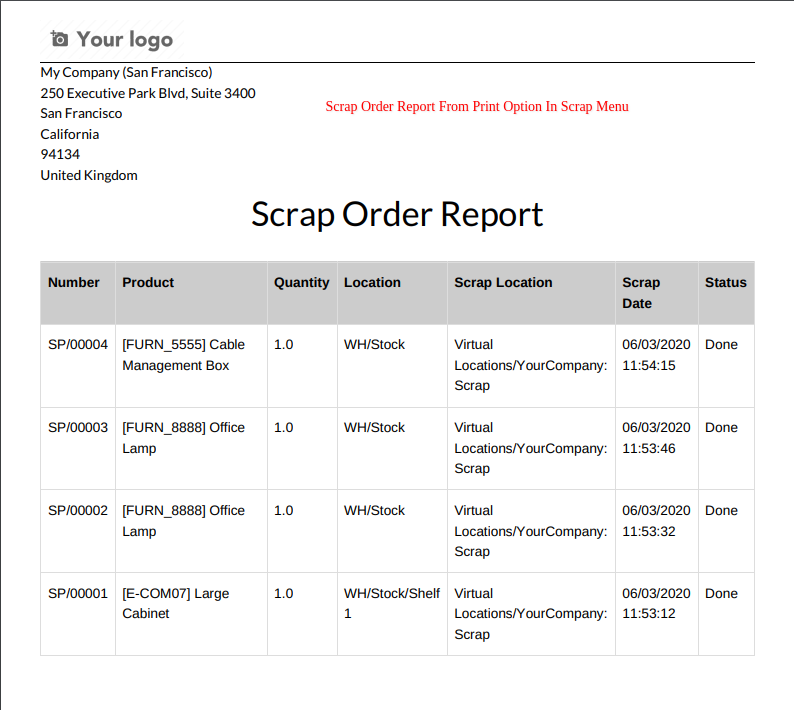This screenshot has width=794, height=710.
Task: Click scrap date '06/03/2020 11:53:12'
Action: coord(656,604)
